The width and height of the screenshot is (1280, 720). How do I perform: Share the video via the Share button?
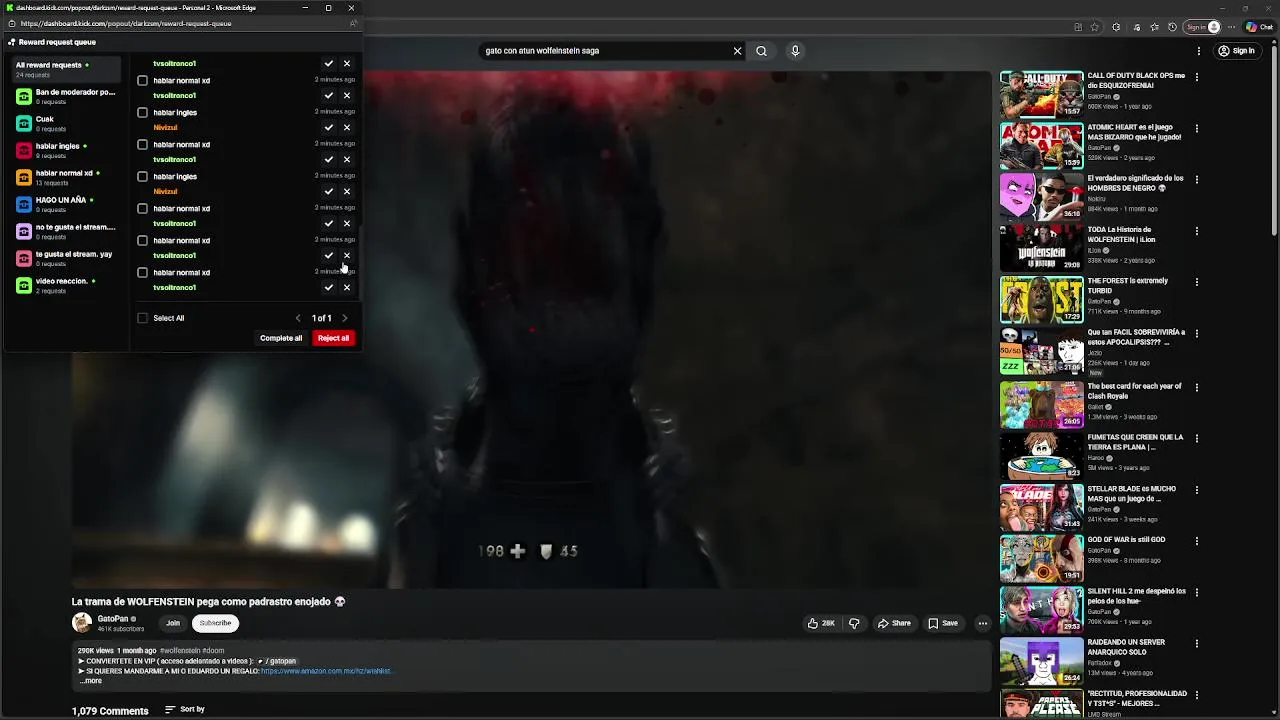[894, 623]
